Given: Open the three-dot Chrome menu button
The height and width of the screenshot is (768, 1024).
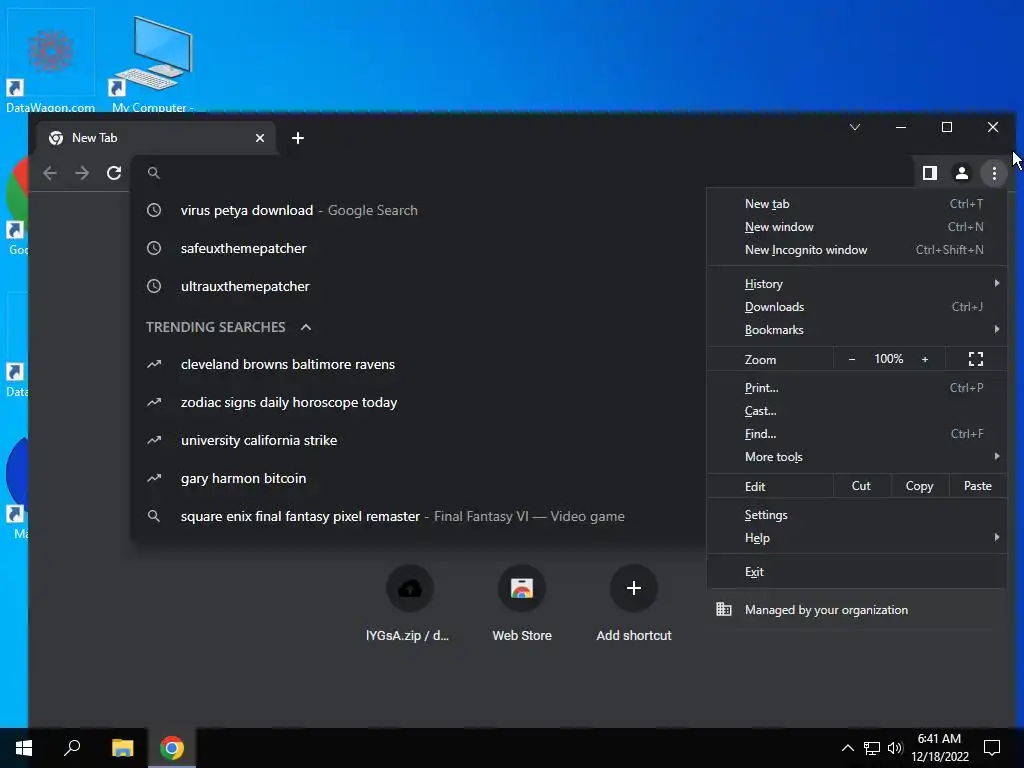Looking at the screenshot, I should 993,173.
